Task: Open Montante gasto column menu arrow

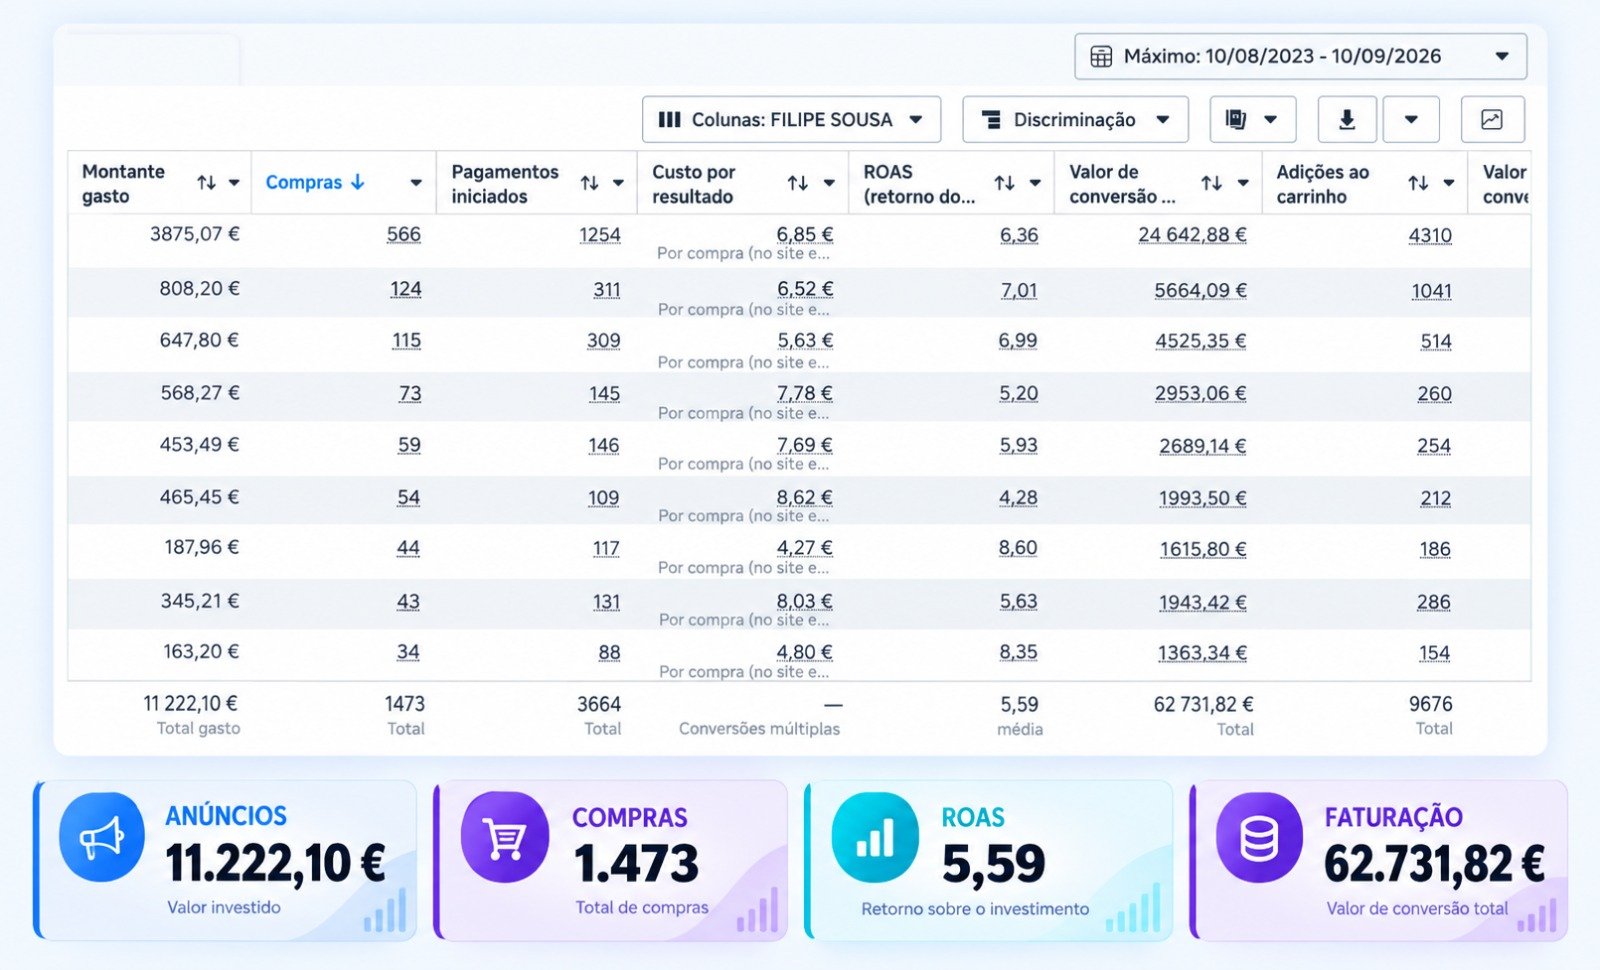Action: (x=234, y=182)
